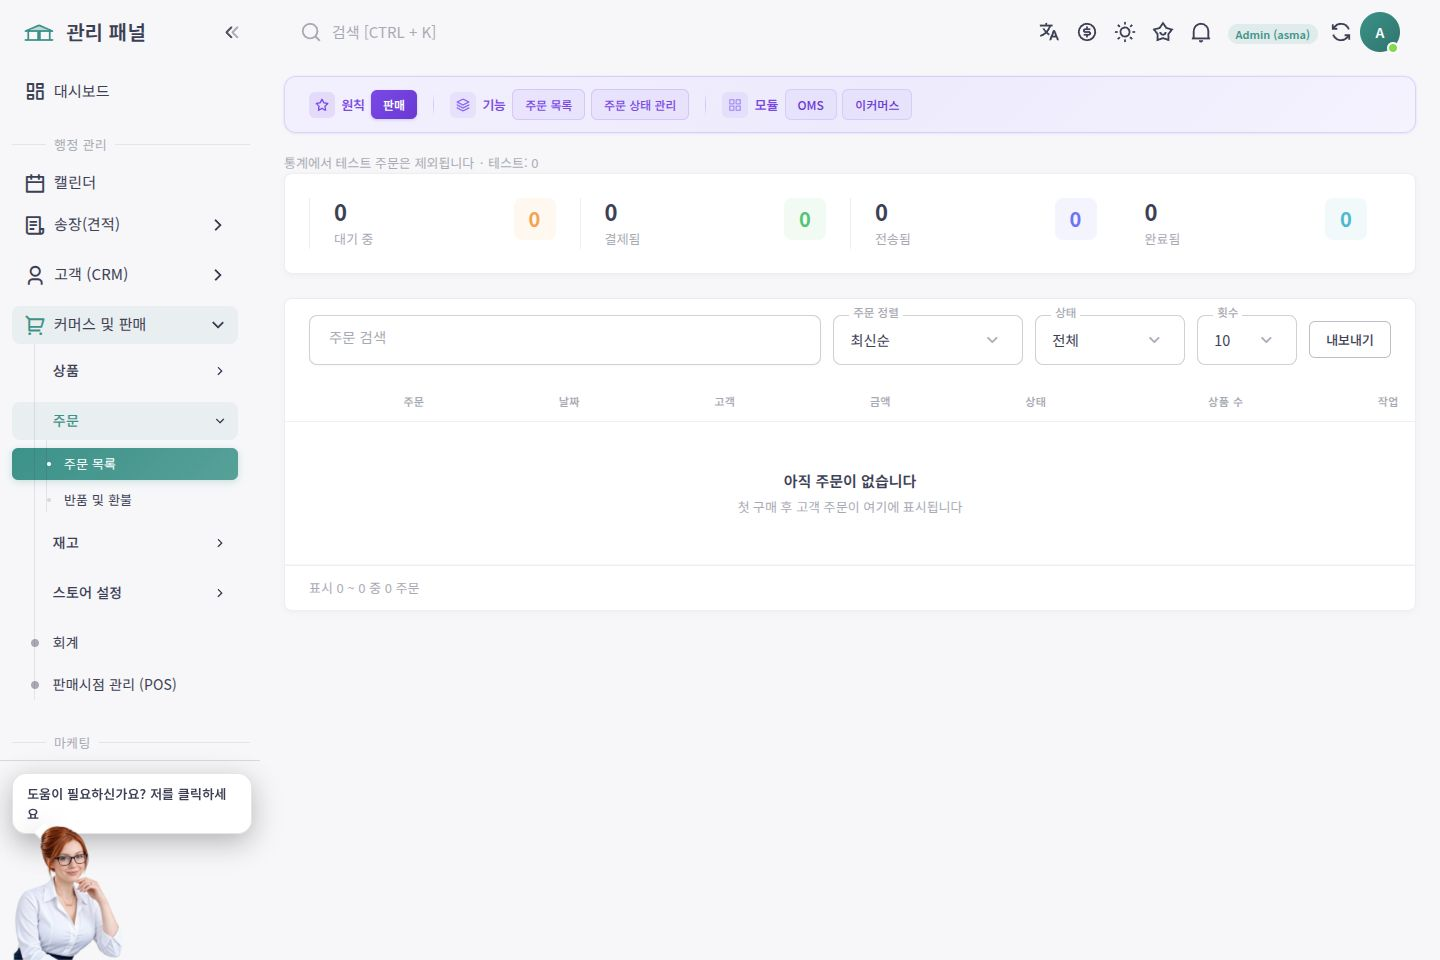The image size is (1440, 960).
Task: Open 캘린더 menu item
Action: [125, 183]
